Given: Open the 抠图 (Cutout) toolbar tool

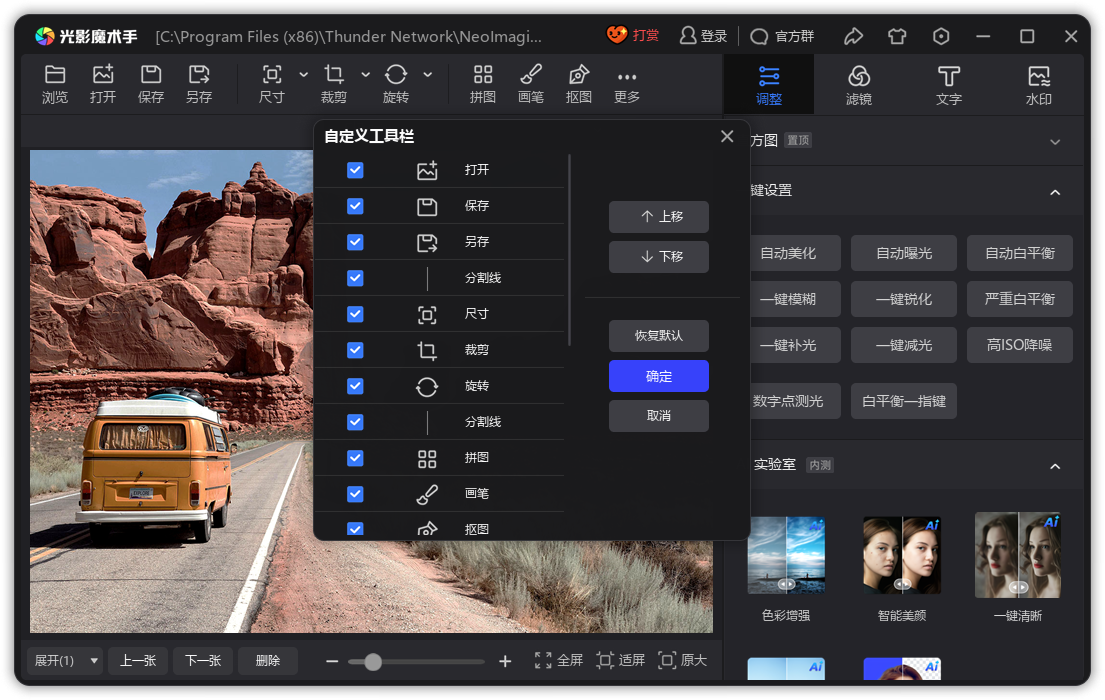Looking at the screenshot, I should [x=579, y=75].
